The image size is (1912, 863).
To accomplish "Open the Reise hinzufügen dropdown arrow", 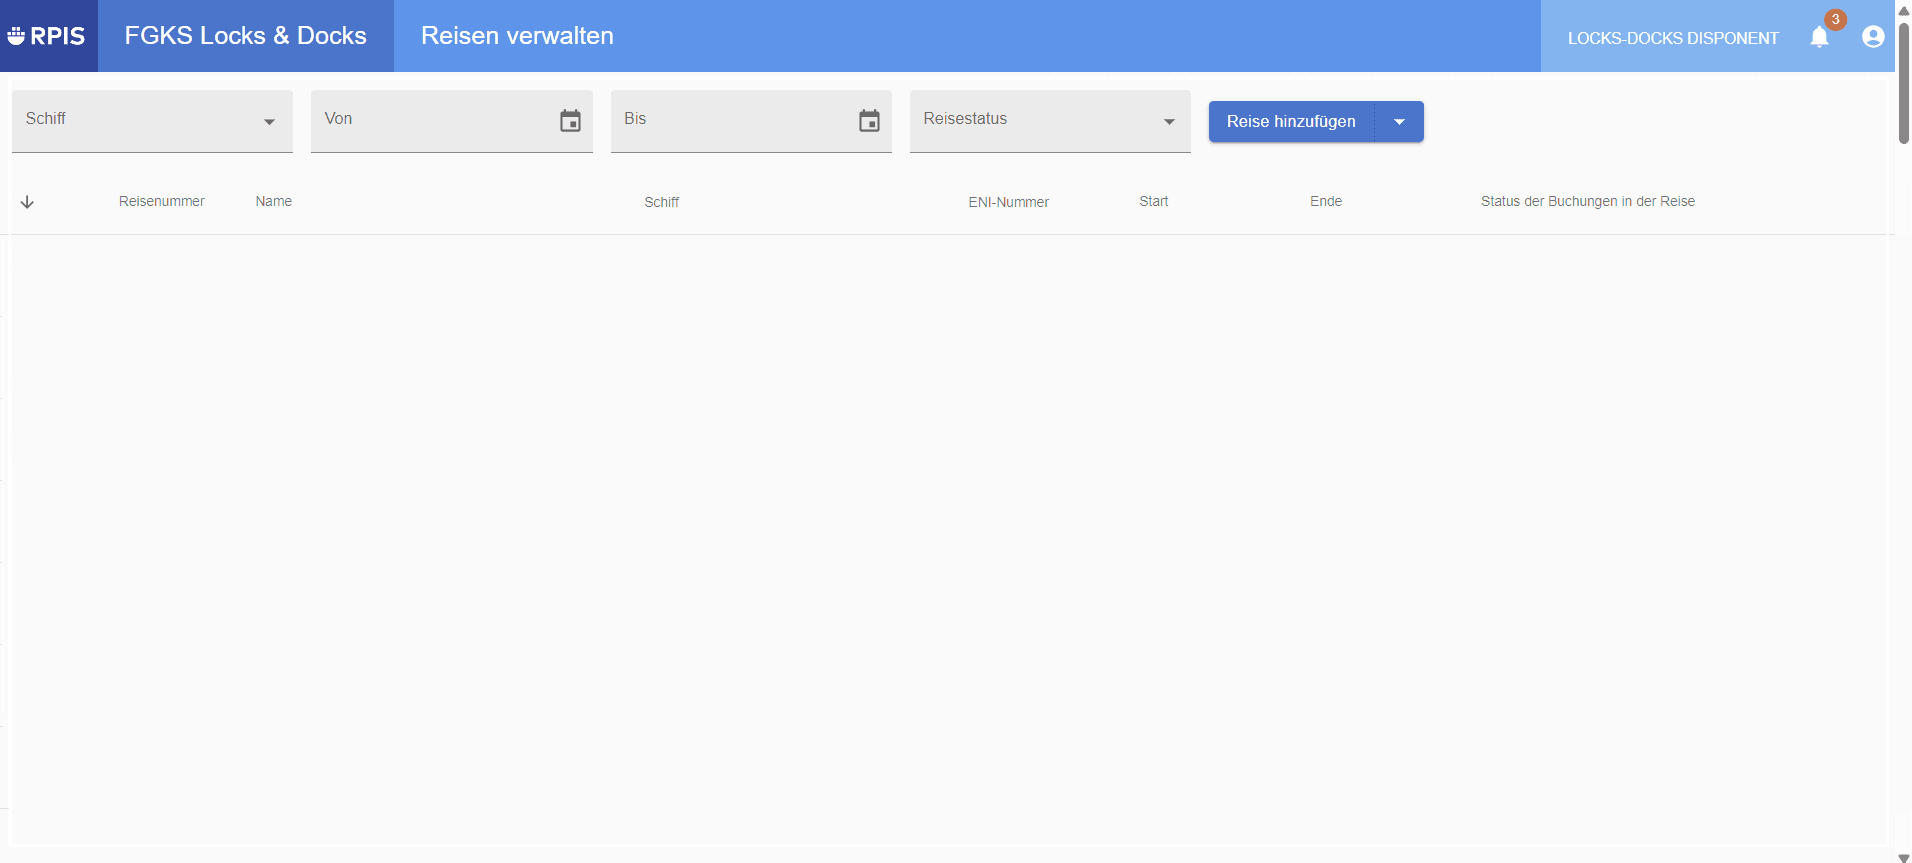I will [x=1399, y=121].
